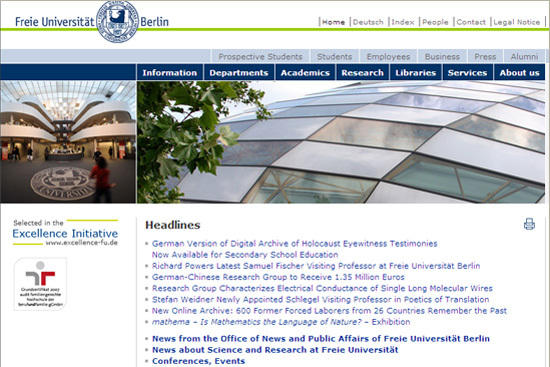Select Academics in the main navigation
Screen dimensions: 550x367
point(305,73)
